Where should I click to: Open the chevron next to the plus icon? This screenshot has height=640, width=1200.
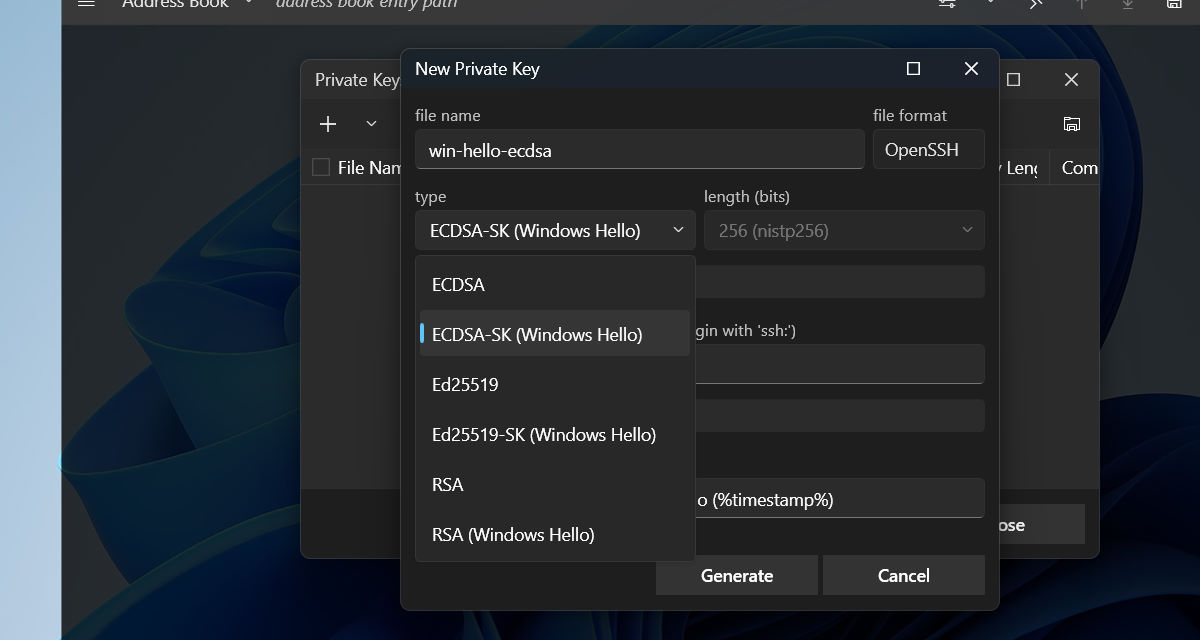(x=371, y=124)
